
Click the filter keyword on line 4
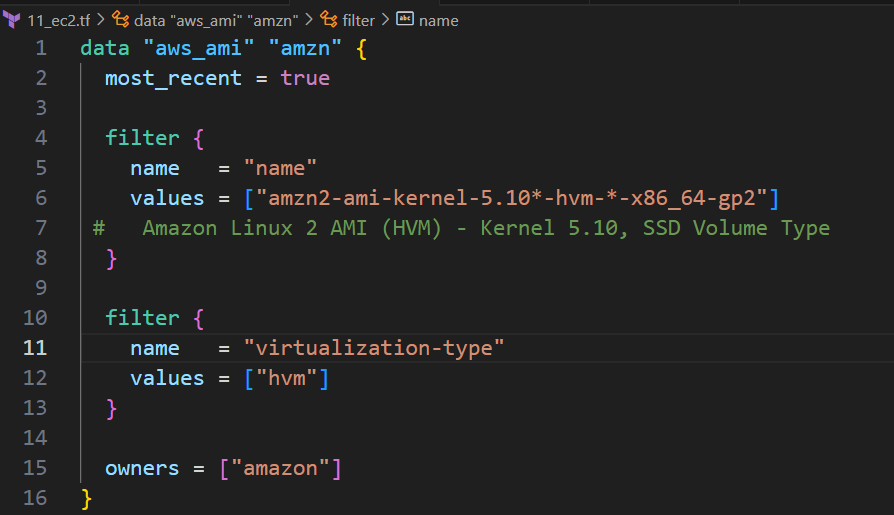142,138
